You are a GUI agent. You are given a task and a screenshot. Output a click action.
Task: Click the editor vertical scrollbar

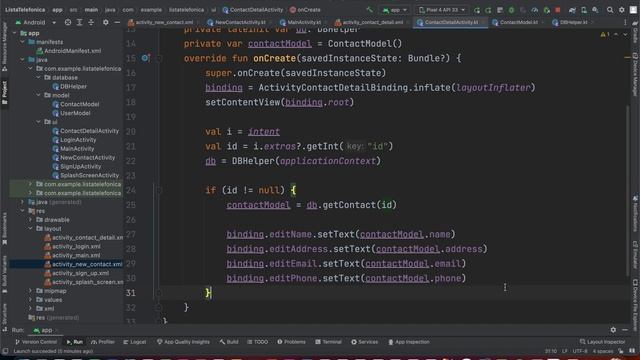[628, 190]
